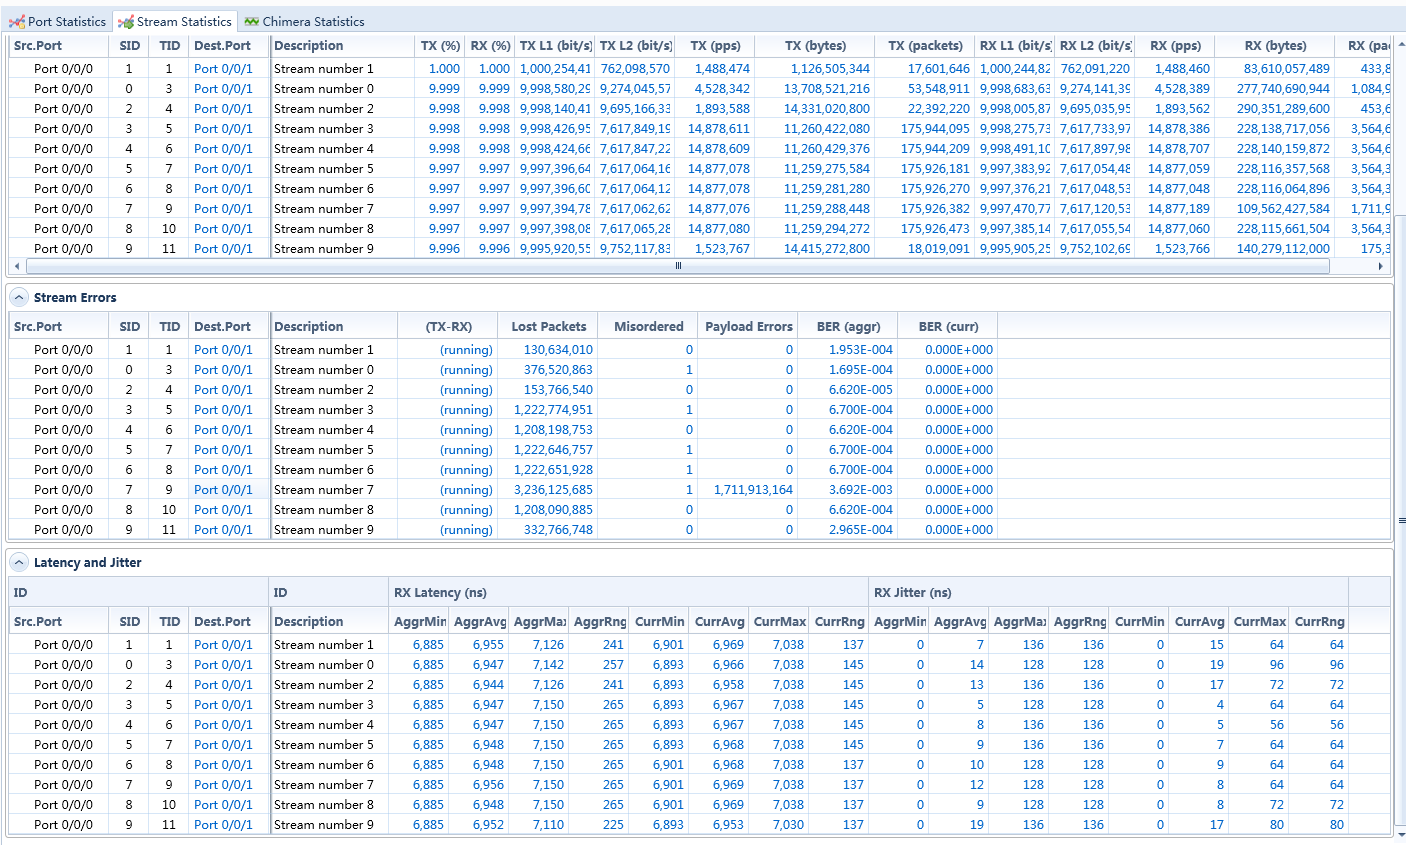This screenshot has height=845, width=1406.
Task: Select TX packets value 17,601,646
Action: 939,69
